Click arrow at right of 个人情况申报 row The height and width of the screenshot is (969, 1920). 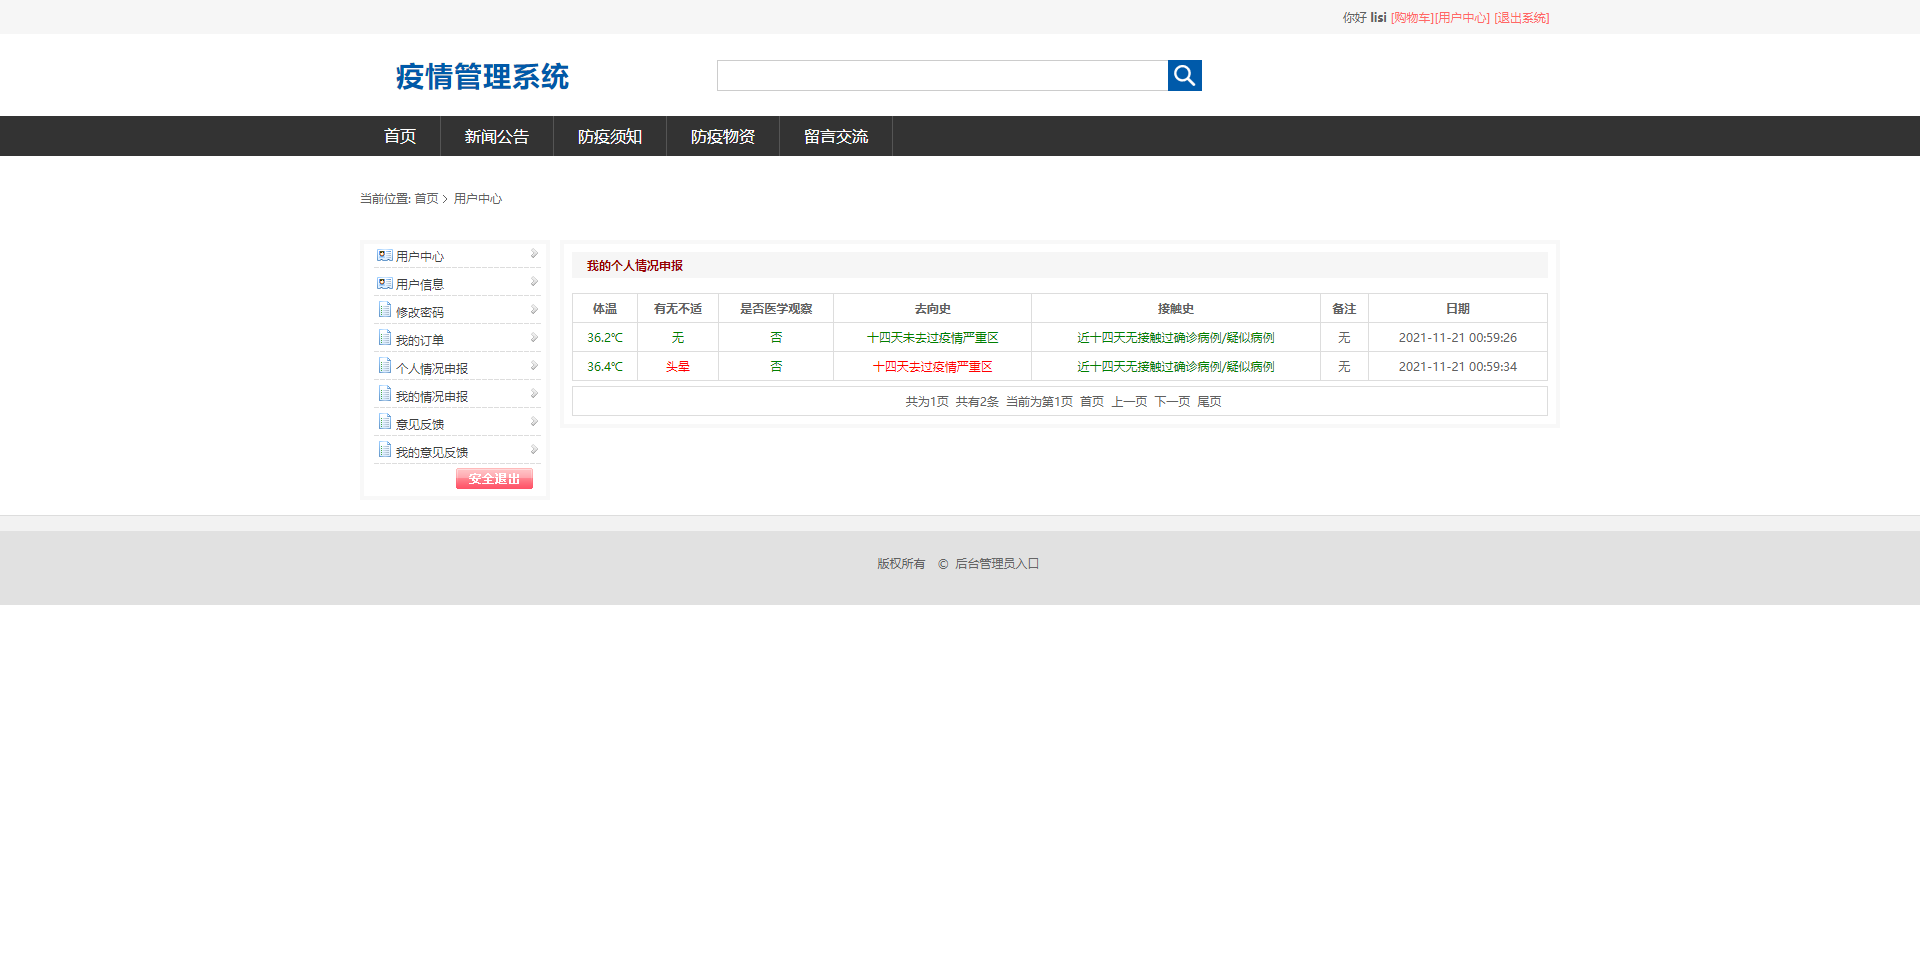coord(534,366)
